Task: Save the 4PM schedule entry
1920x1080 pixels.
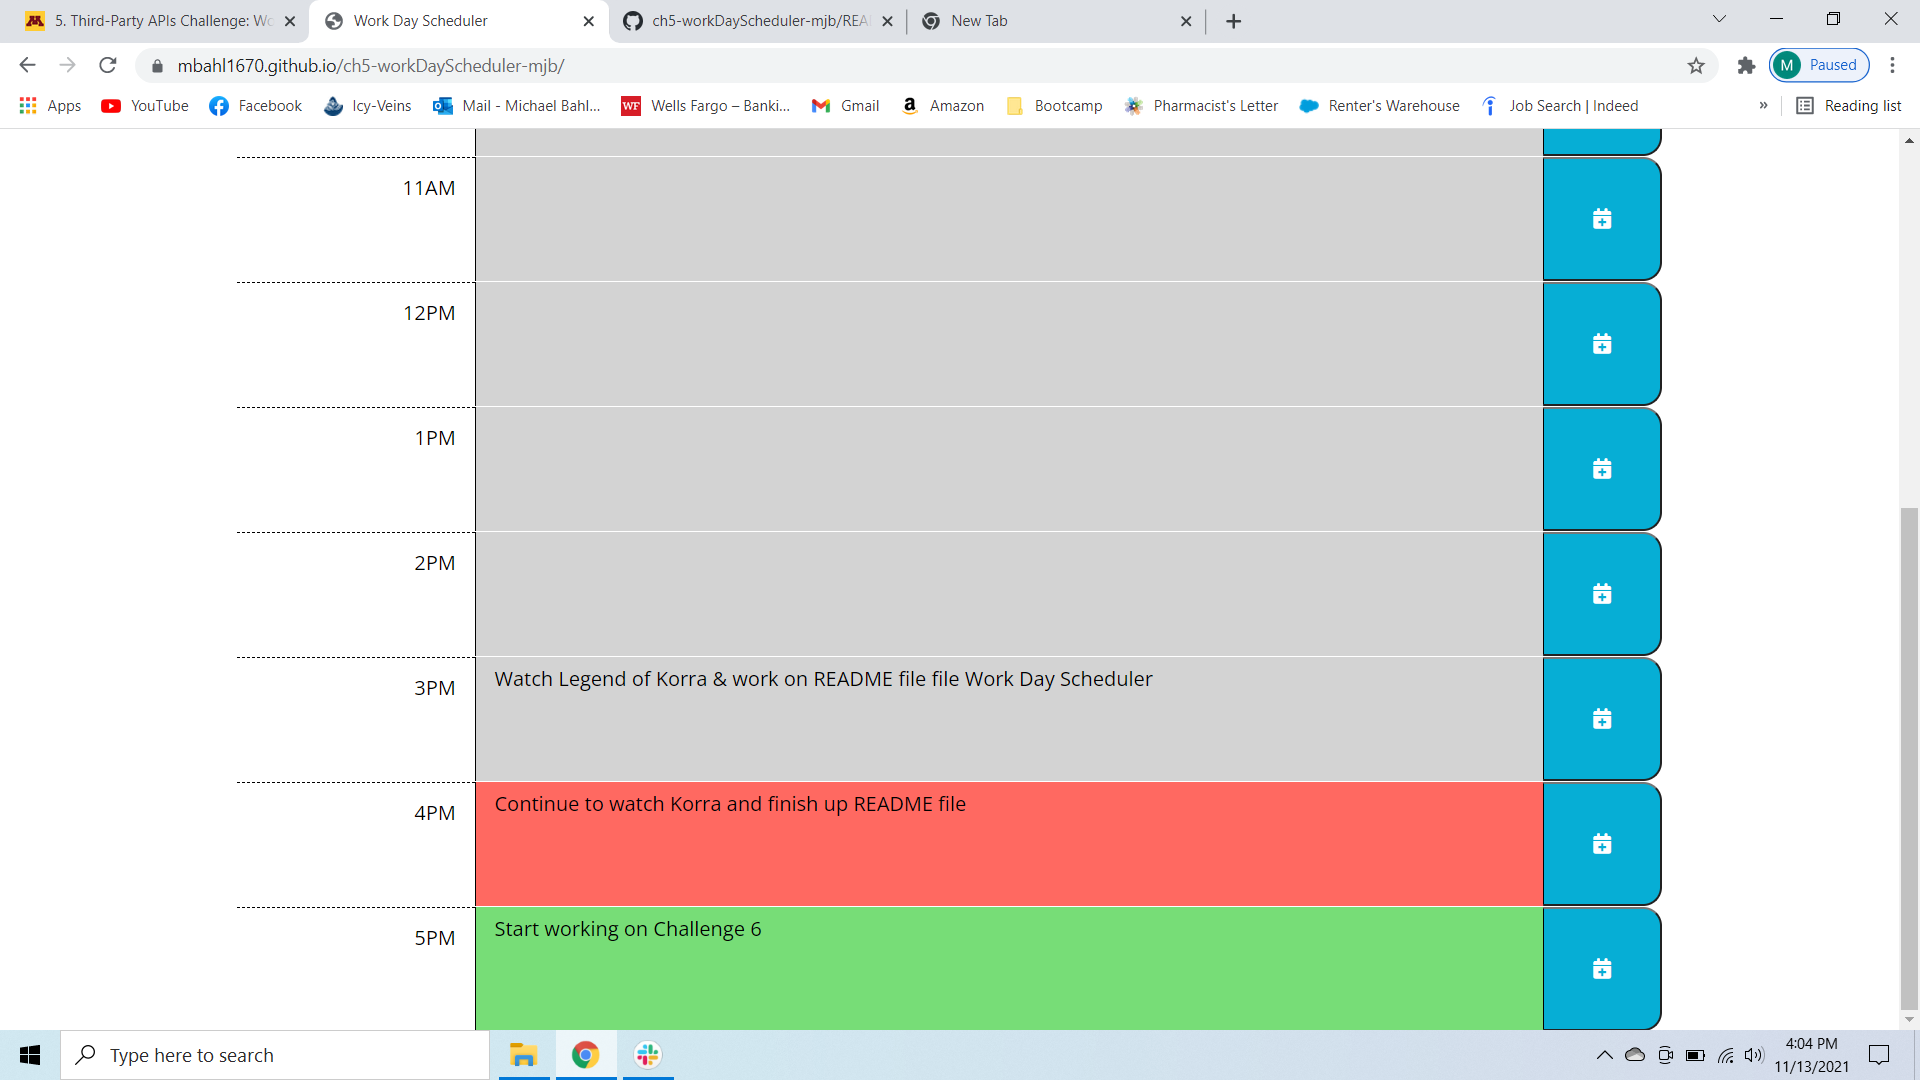Action: click(x=1601, y=844)
